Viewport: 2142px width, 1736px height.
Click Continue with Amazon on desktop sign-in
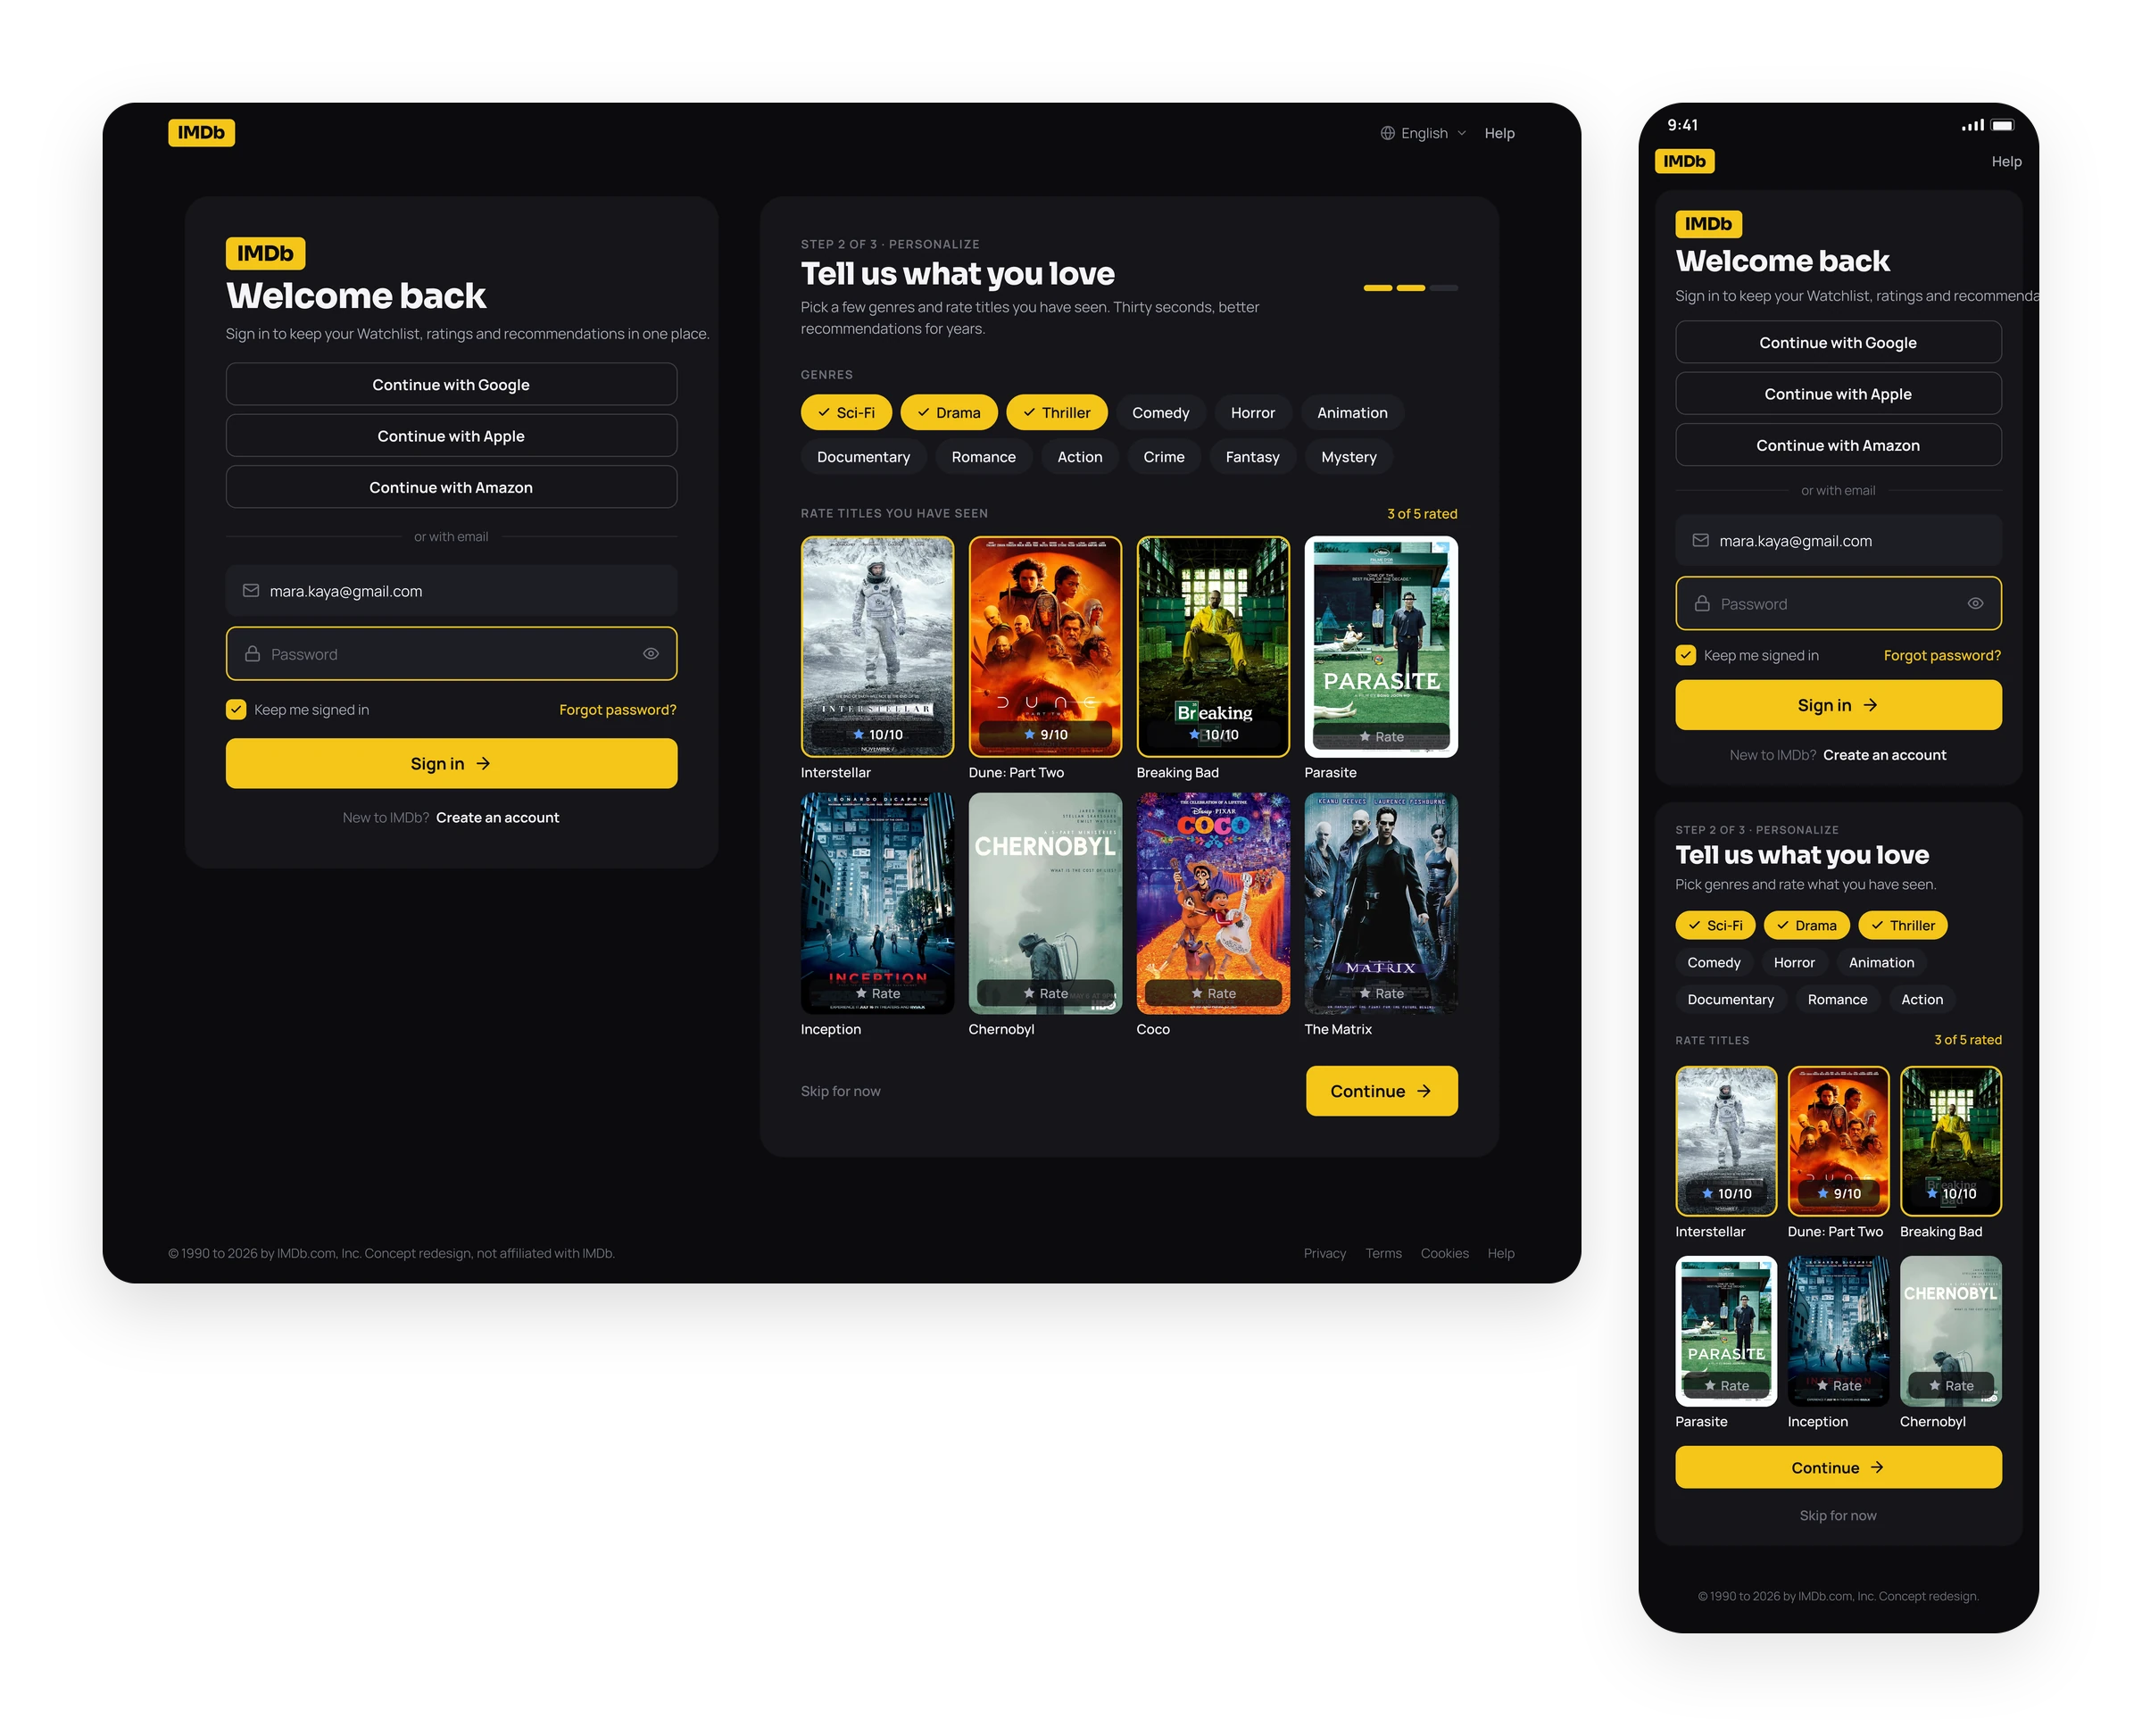coord(451,487)
